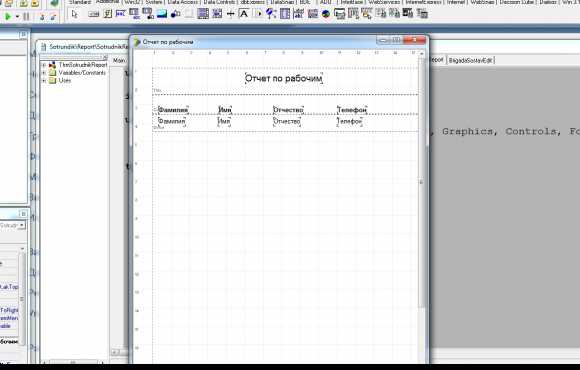Click the report form vertical scrollbar
The height and width of the screenshot is (370, 580).
click(422, 181)
